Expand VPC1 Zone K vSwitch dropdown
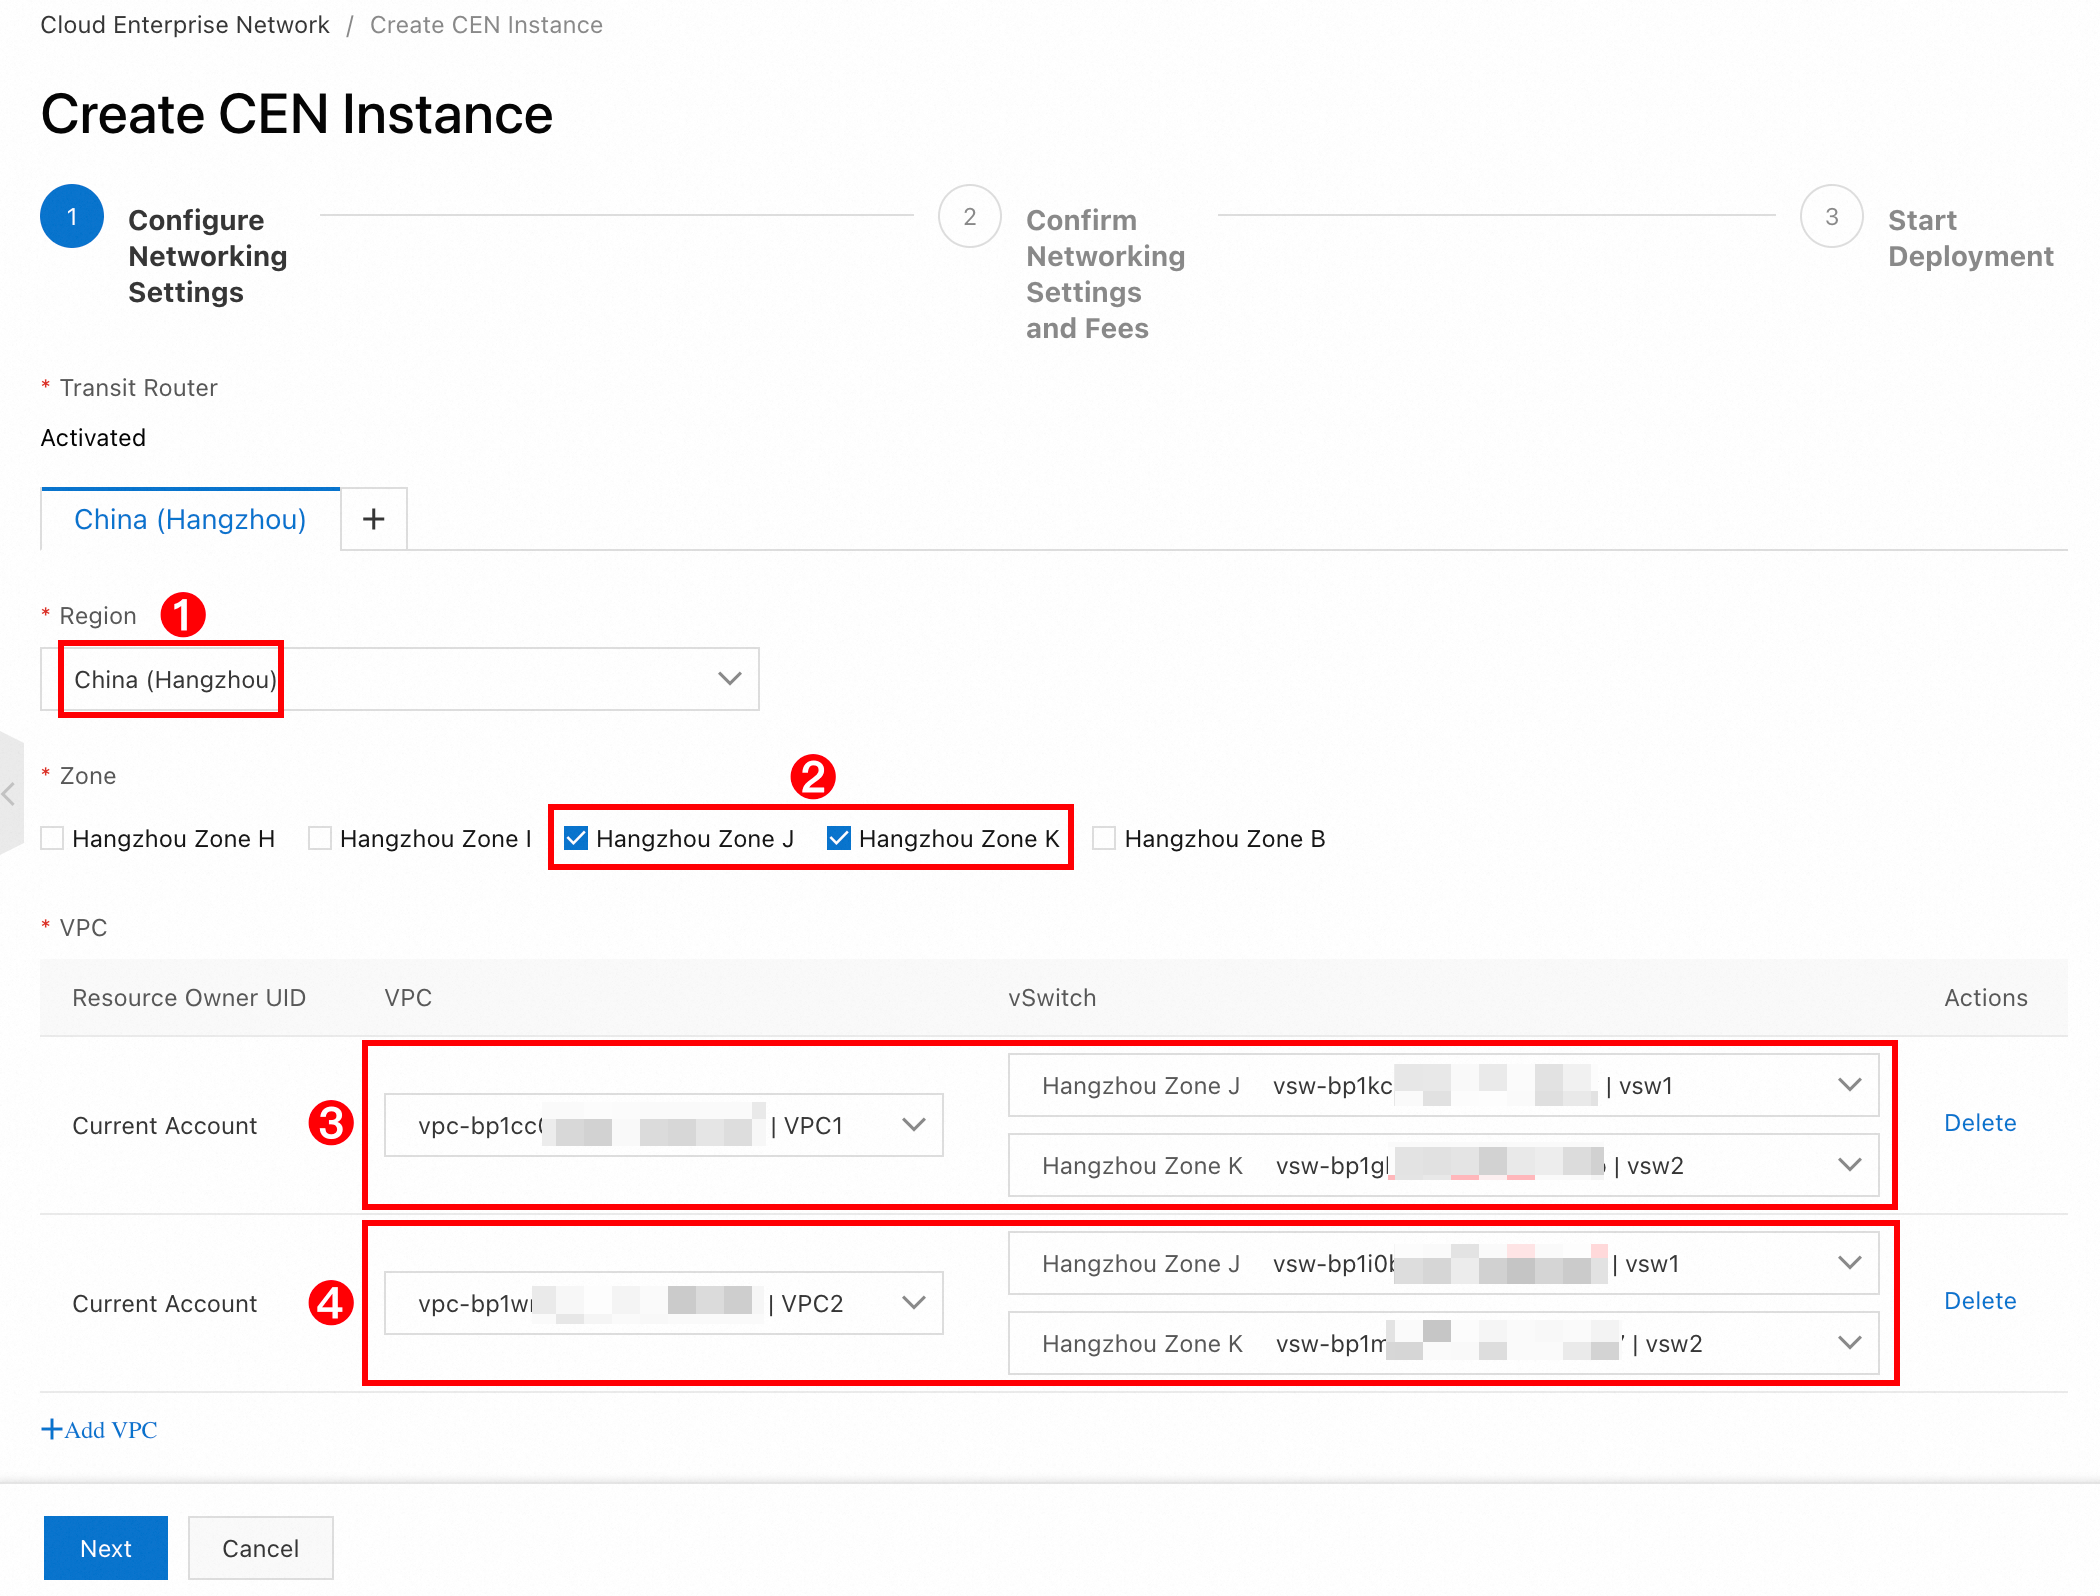Viewport: 2100px width, 1596px height. tap(1444, 1165)
